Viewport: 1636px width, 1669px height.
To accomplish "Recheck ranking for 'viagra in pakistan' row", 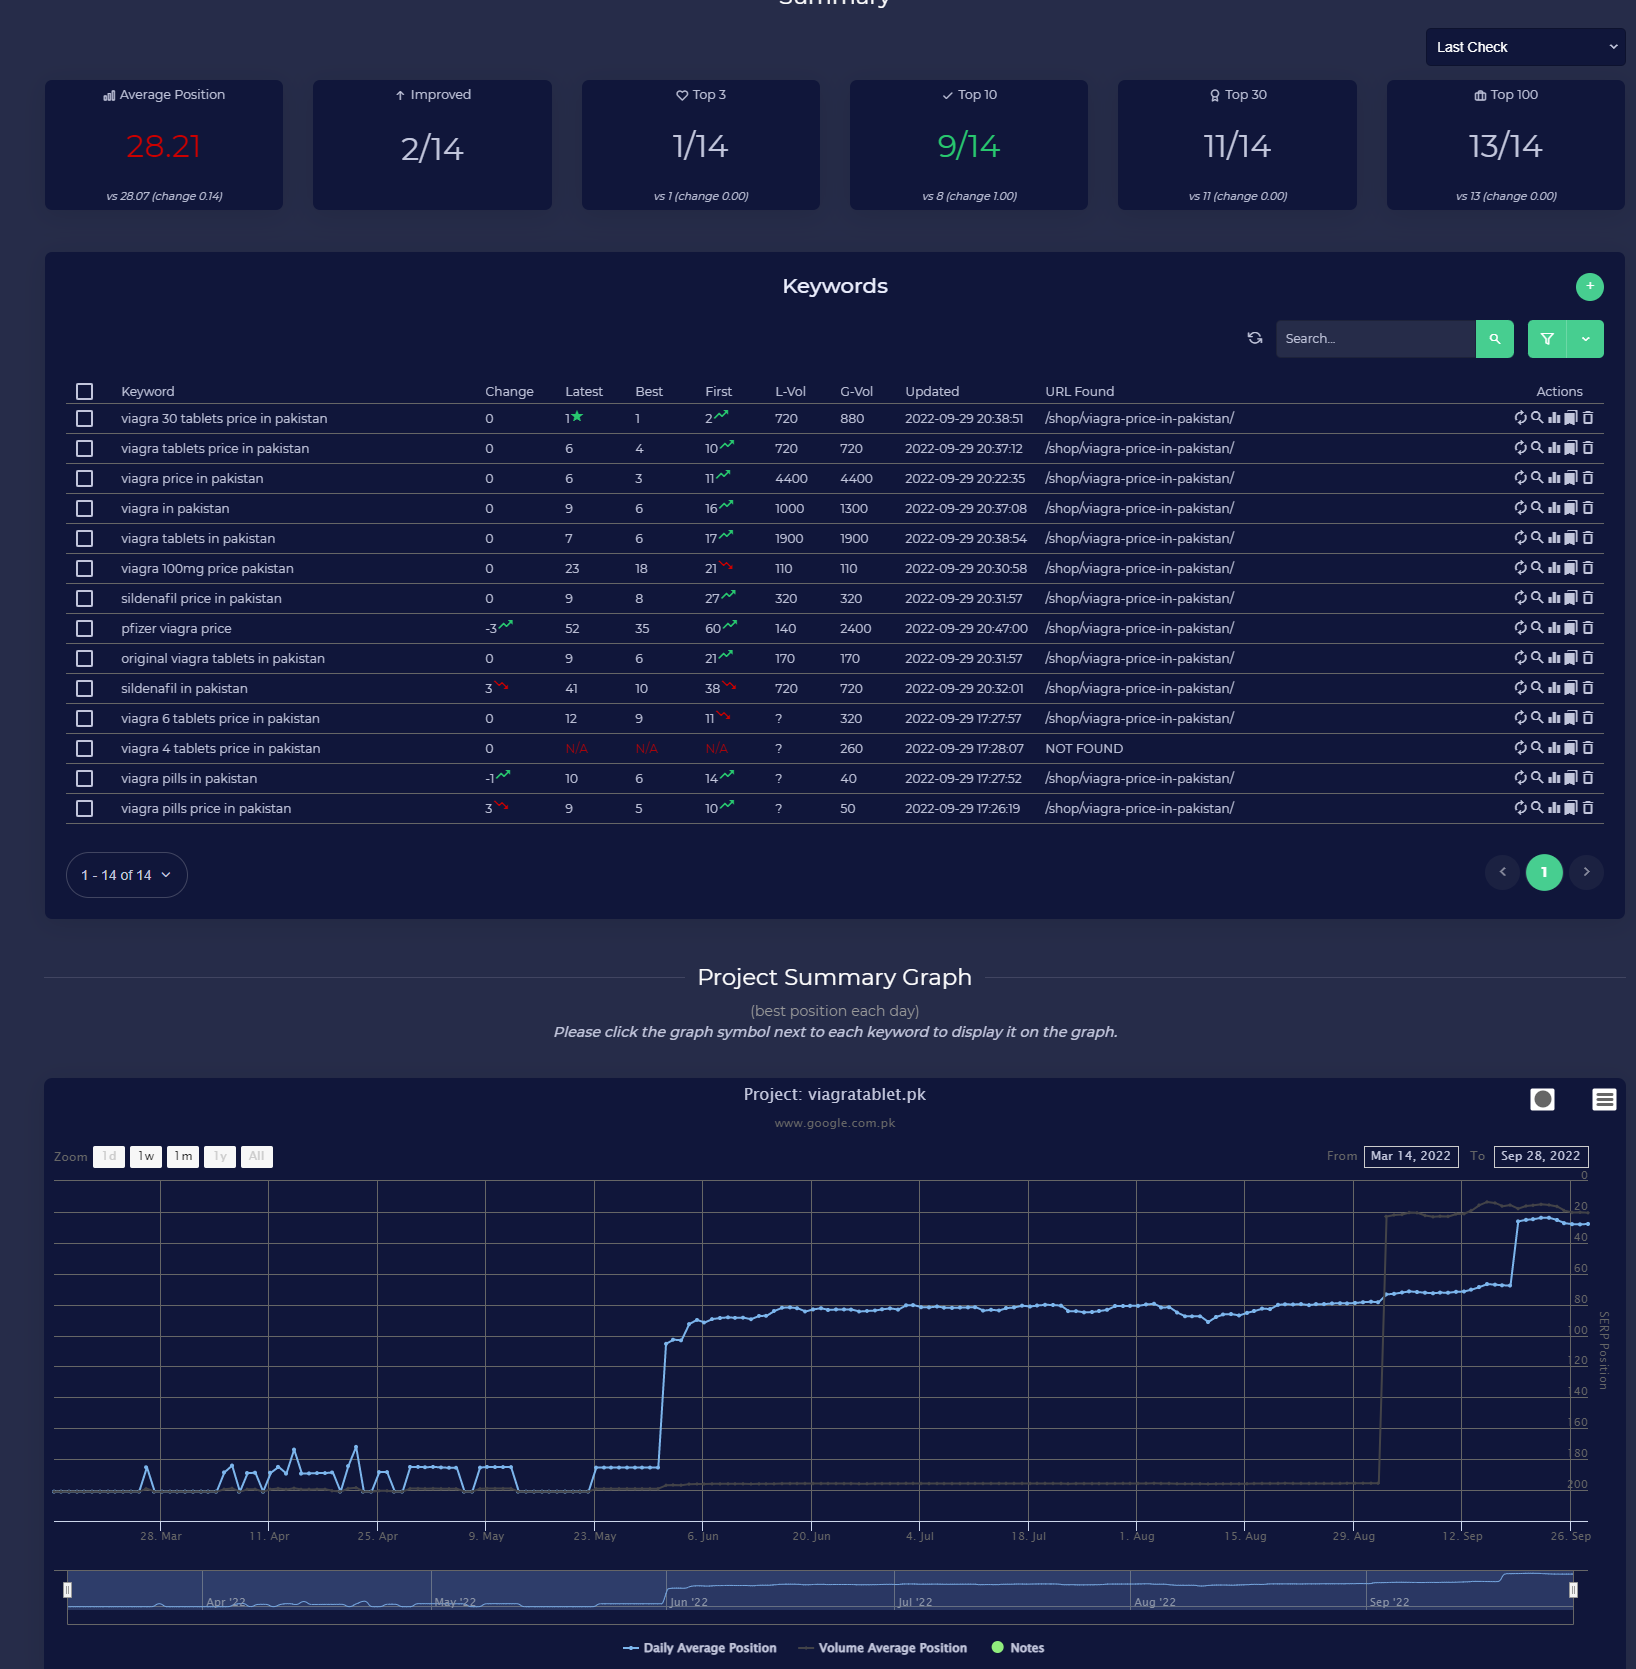I will coord(1520,508).
